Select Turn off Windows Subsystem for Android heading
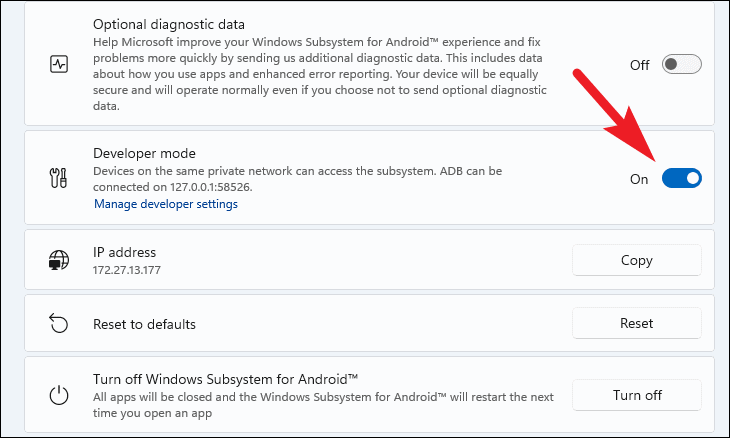The image size is (730, 438). (225, 378)
